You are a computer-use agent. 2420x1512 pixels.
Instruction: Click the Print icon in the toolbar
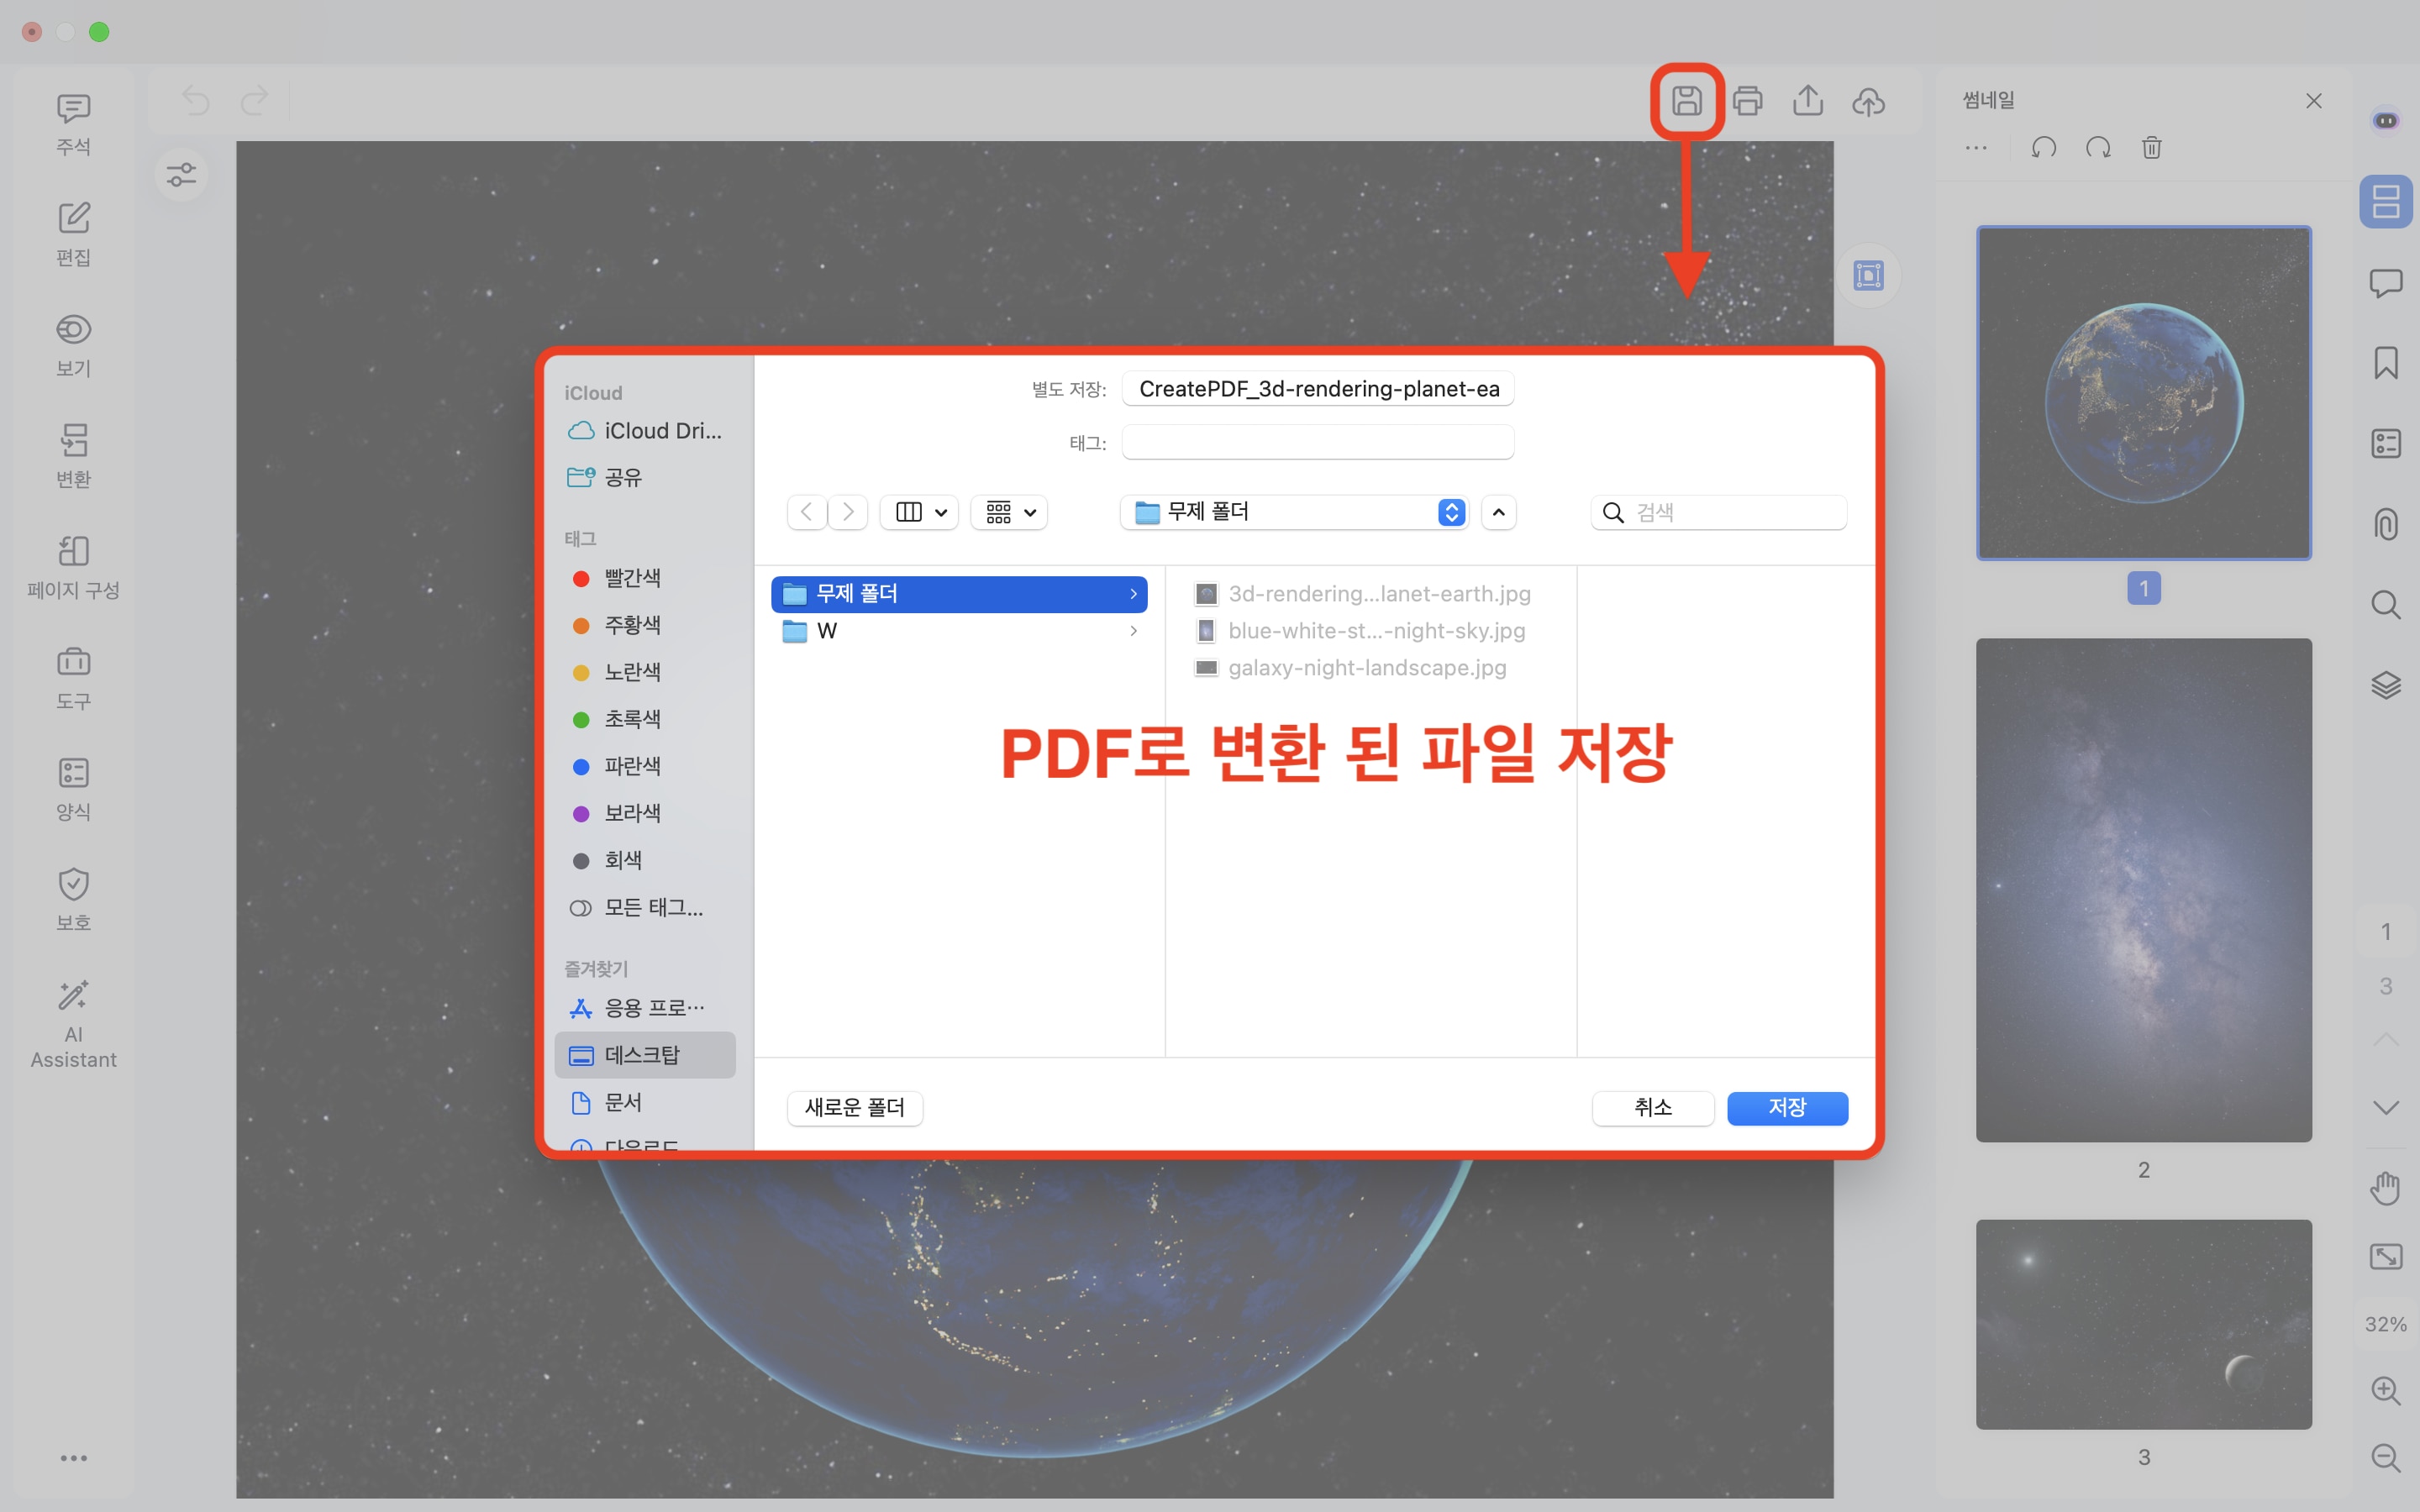tap(1748, 100)
